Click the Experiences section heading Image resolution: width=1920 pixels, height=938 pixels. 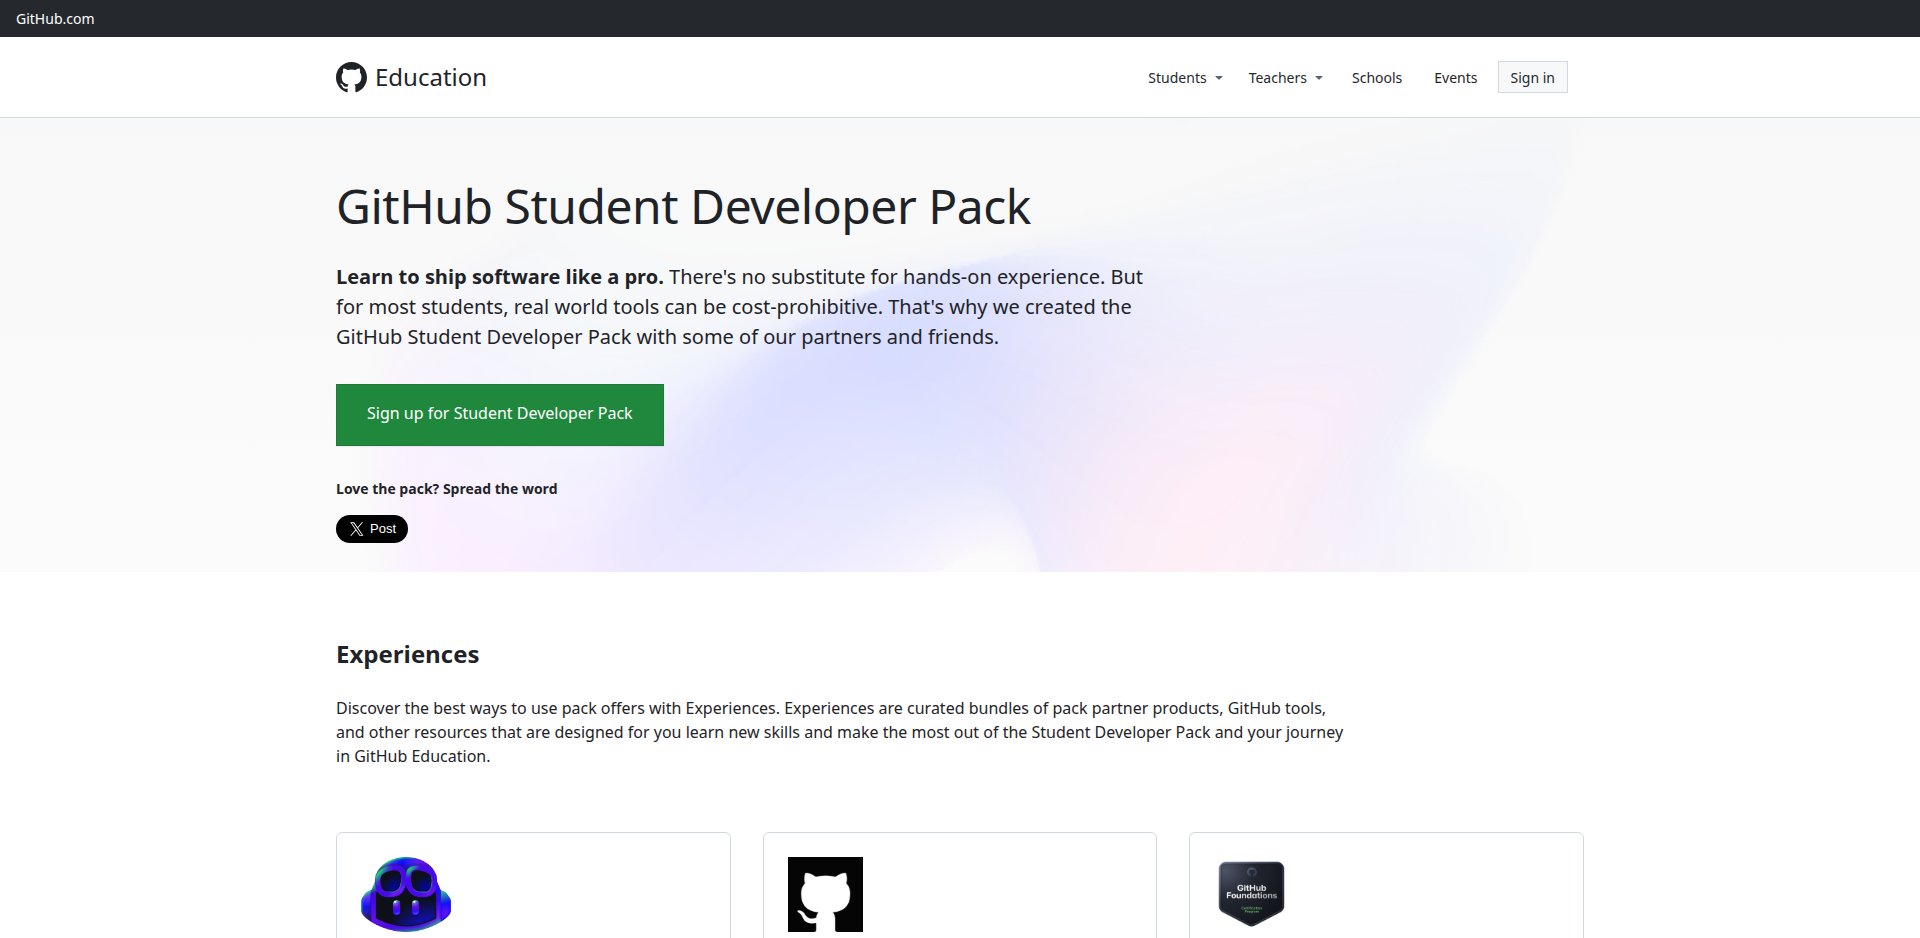click(x=407, y=654)
